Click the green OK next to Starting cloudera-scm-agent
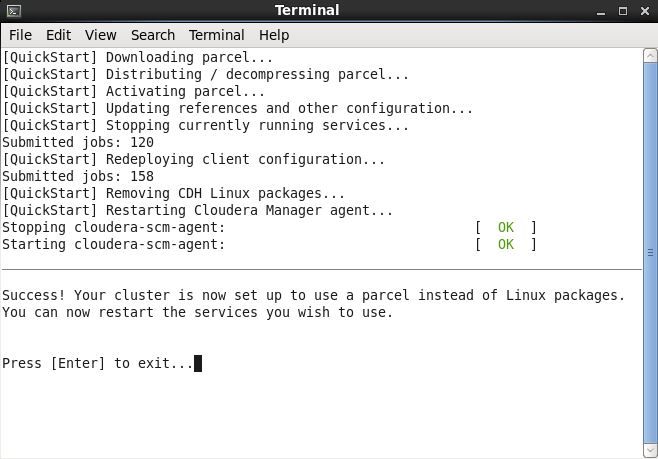This screenshot has height=459, width=658. click(x=506, y=244)
